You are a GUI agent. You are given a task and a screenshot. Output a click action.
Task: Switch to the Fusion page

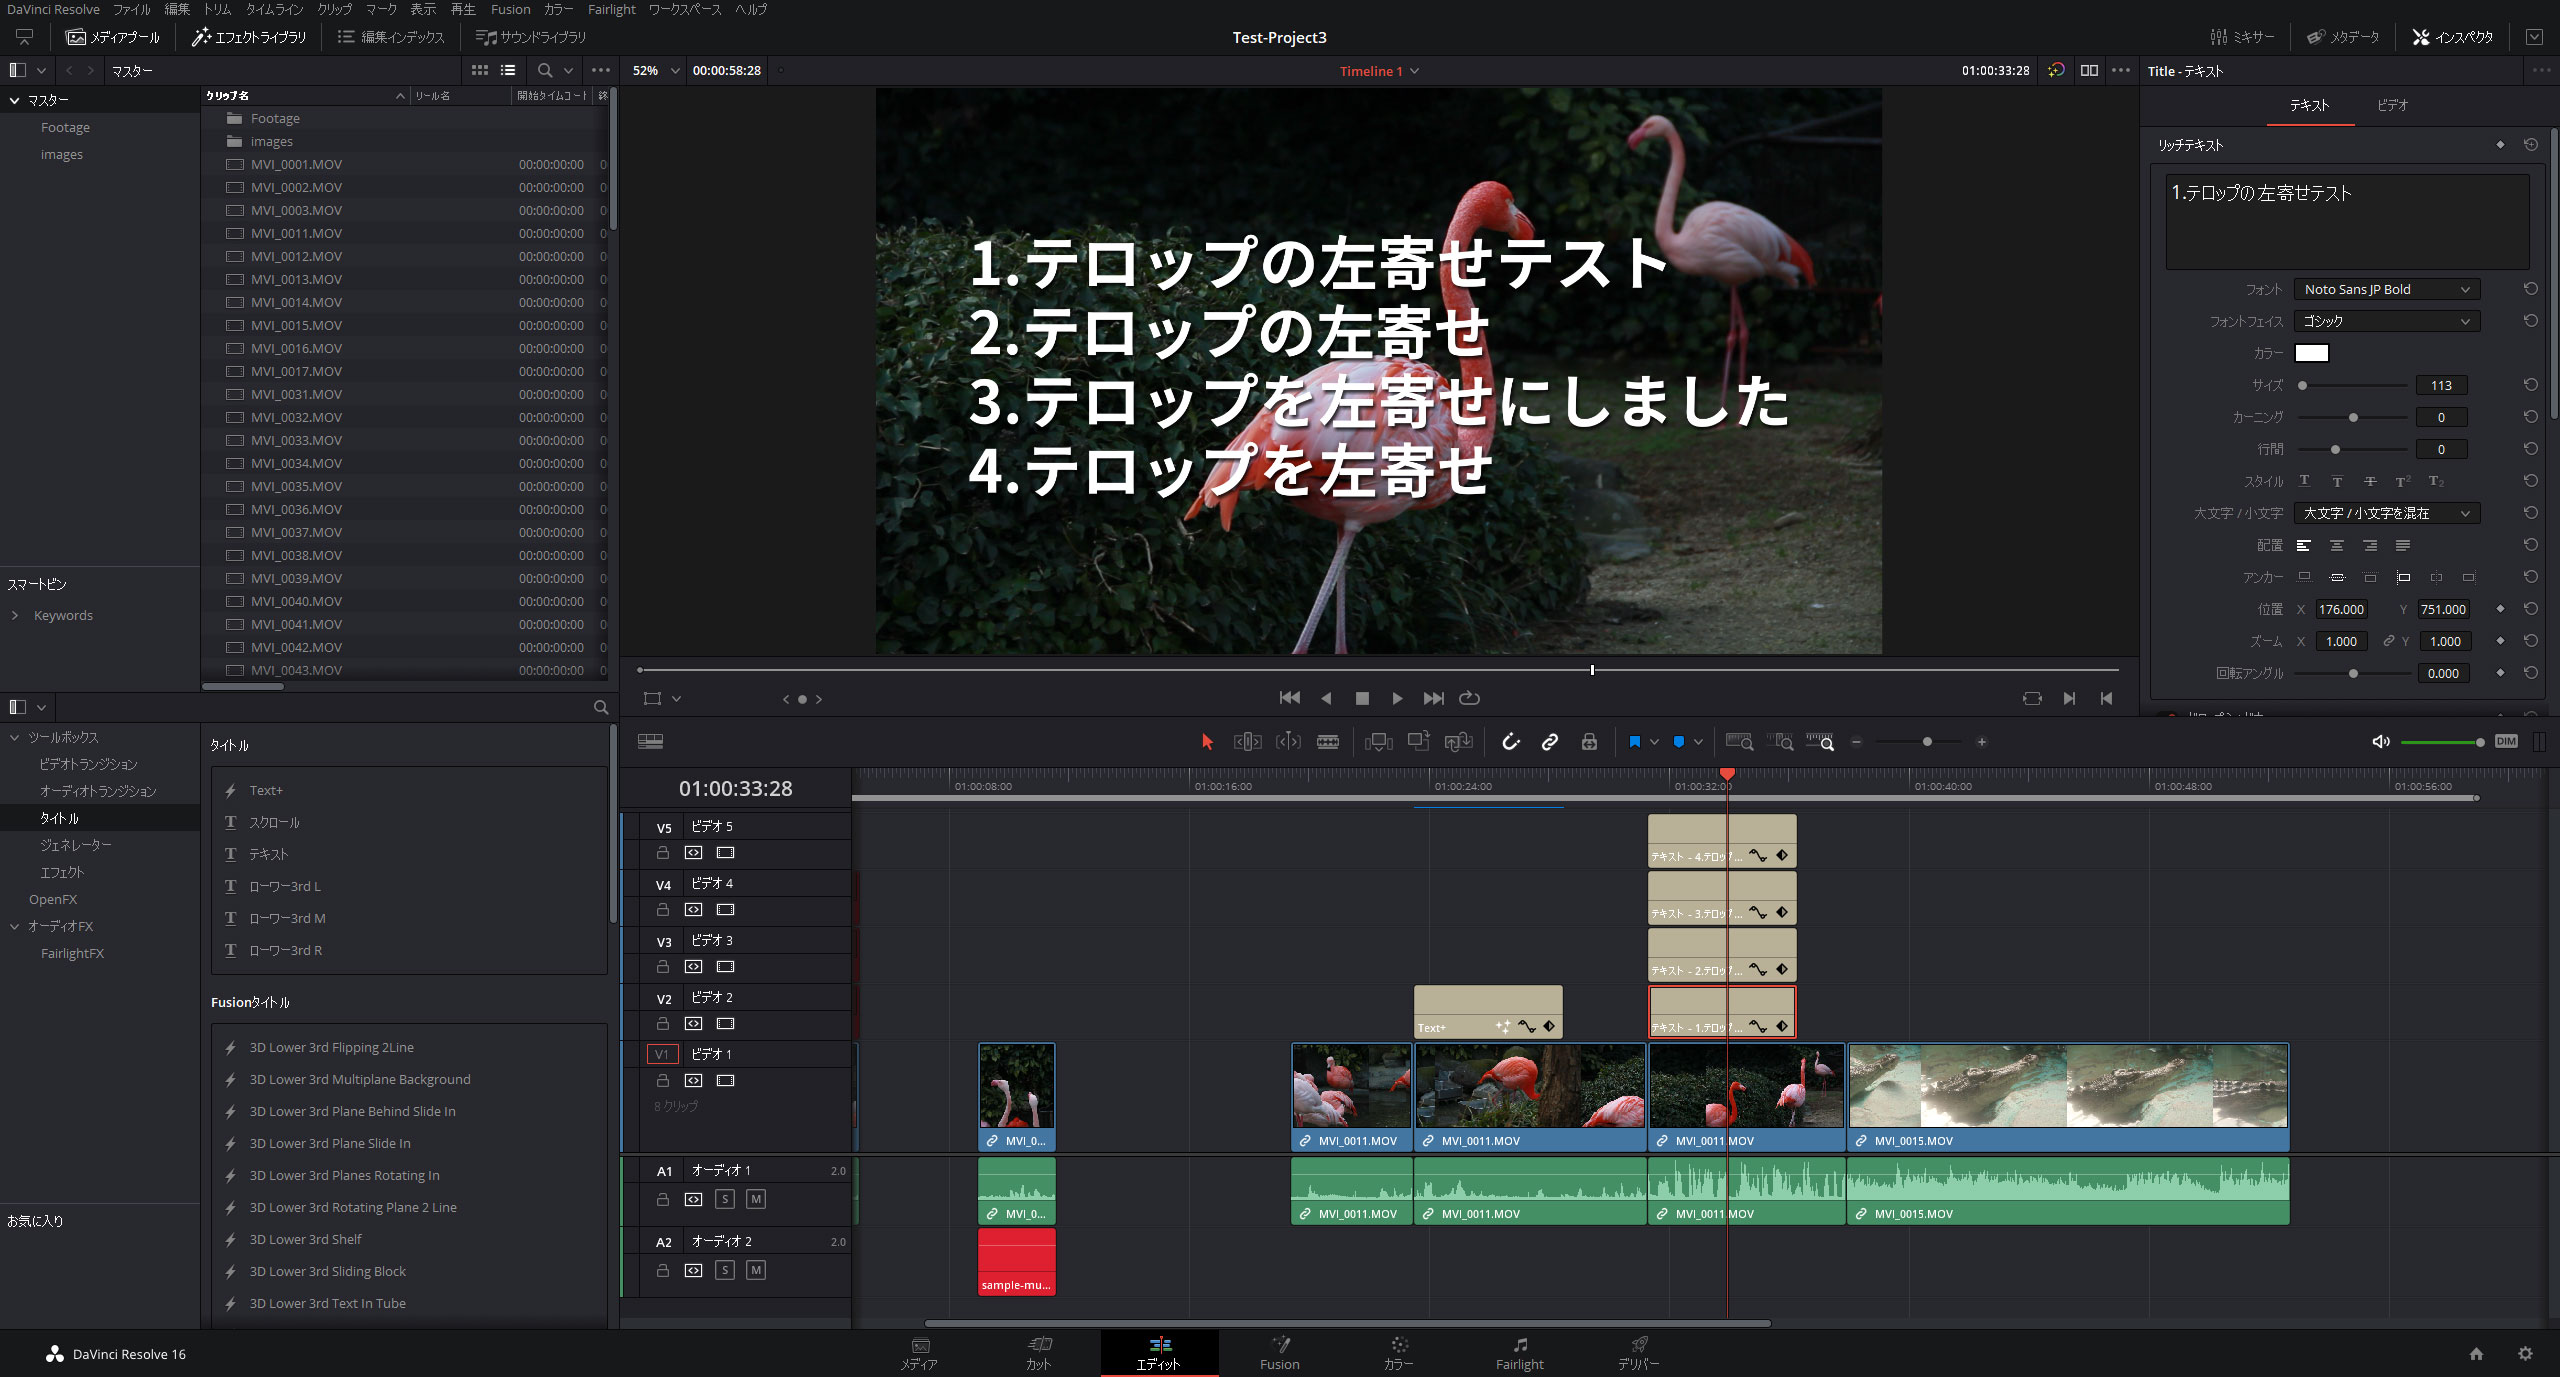pos(1279,1352)
